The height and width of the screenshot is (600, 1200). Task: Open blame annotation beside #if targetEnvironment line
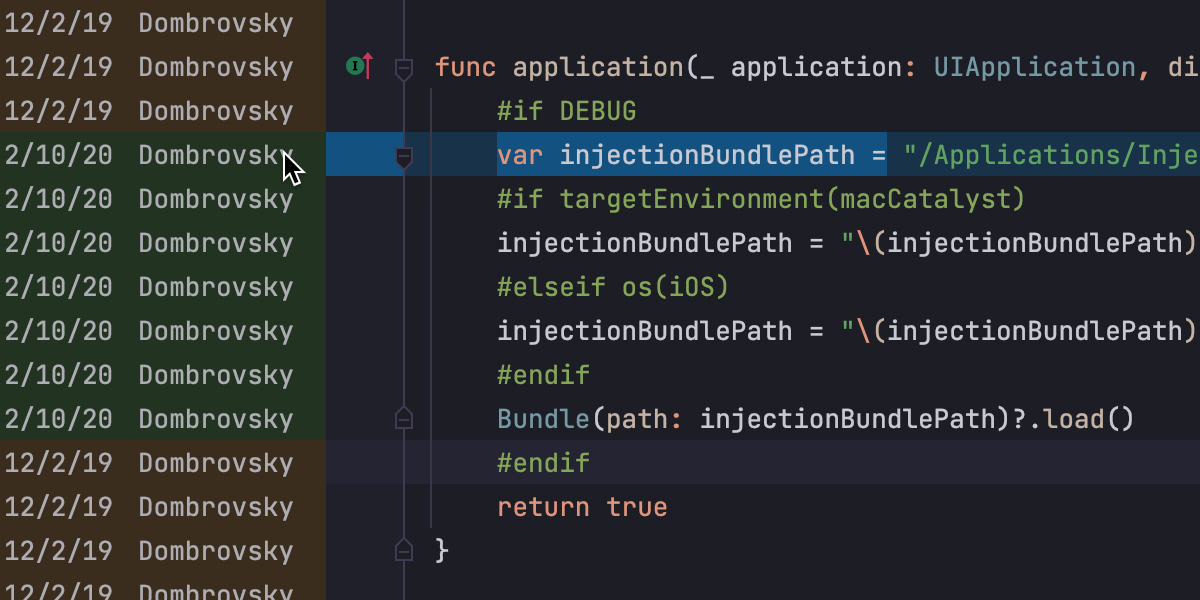point(150,199)
